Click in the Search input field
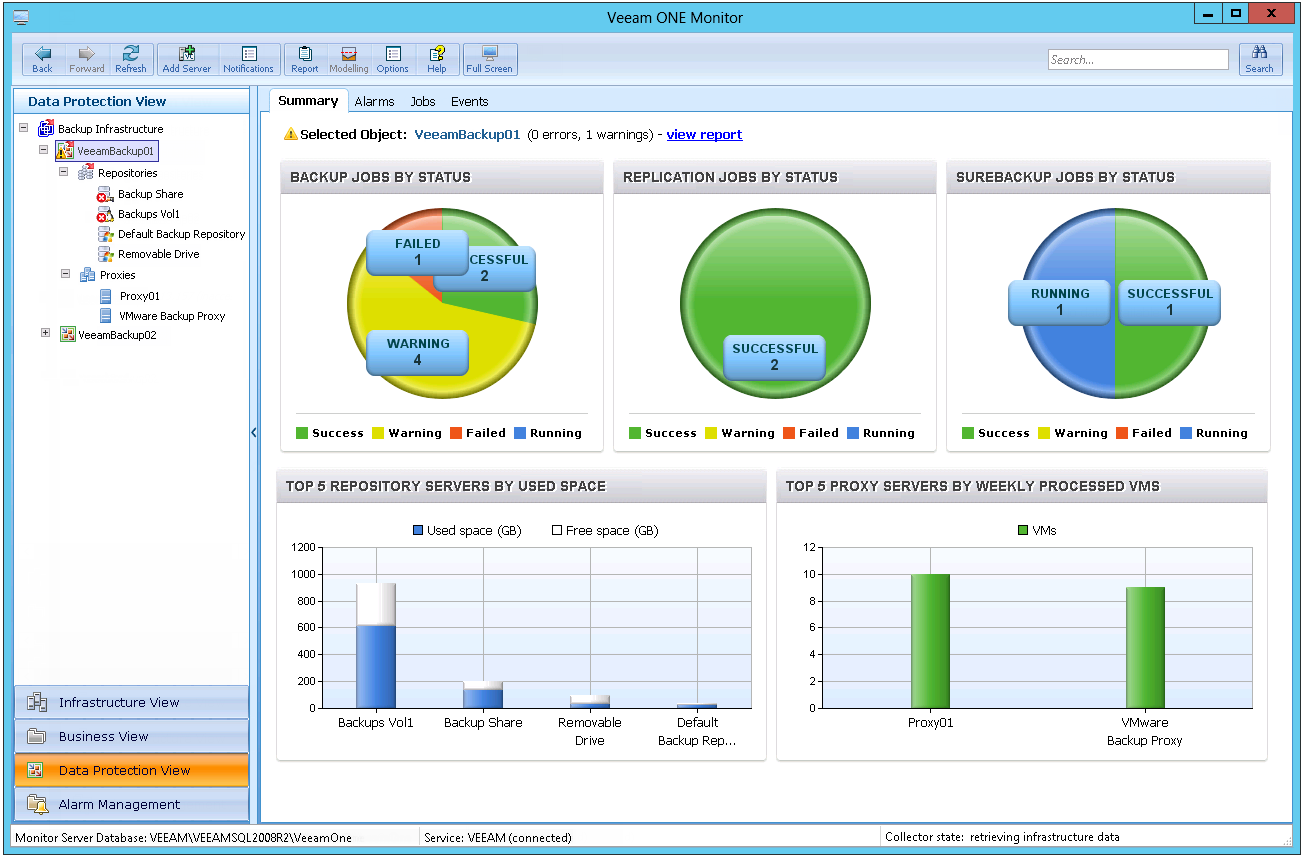 [1137, 60]
